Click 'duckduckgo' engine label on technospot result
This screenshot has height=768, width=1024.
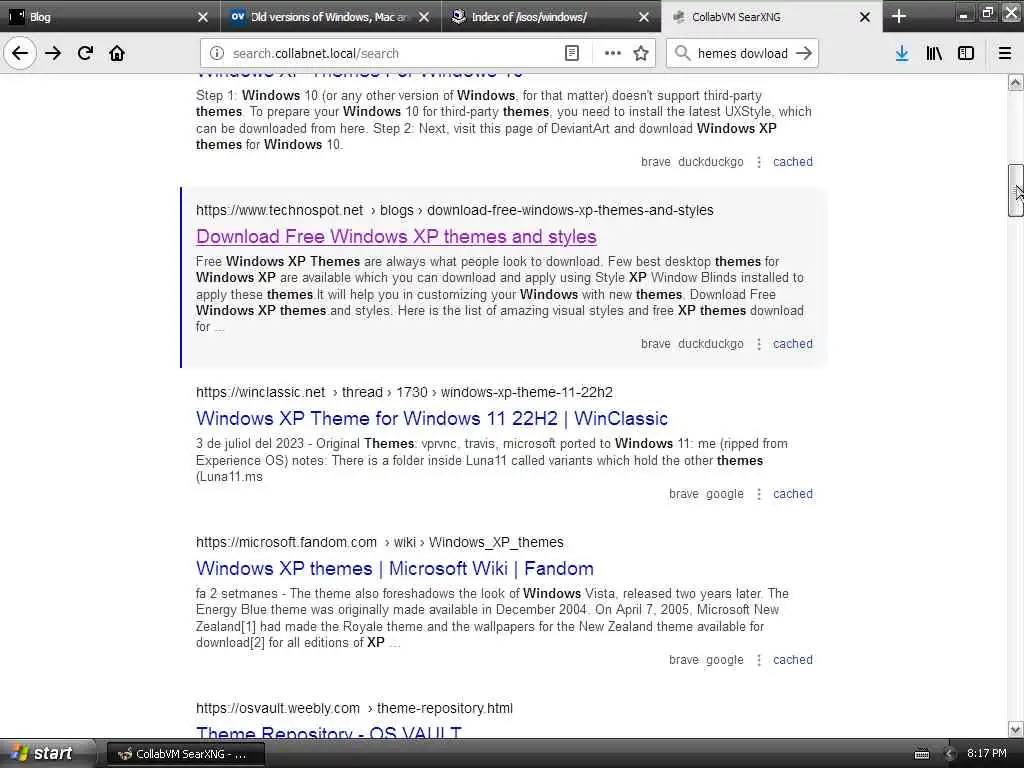pyautogui.click(x=711, y=344)
